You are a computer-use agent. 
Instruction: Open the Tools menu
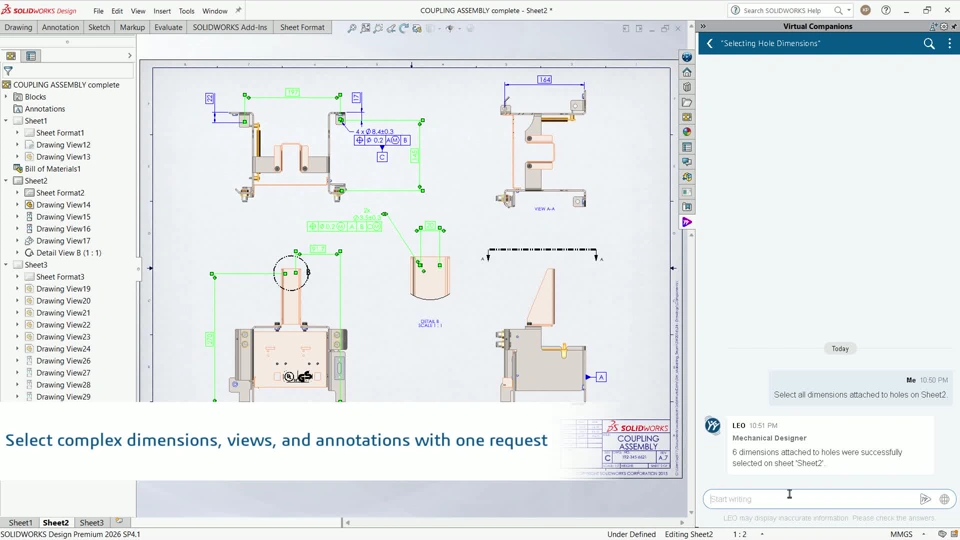[186, 11]
